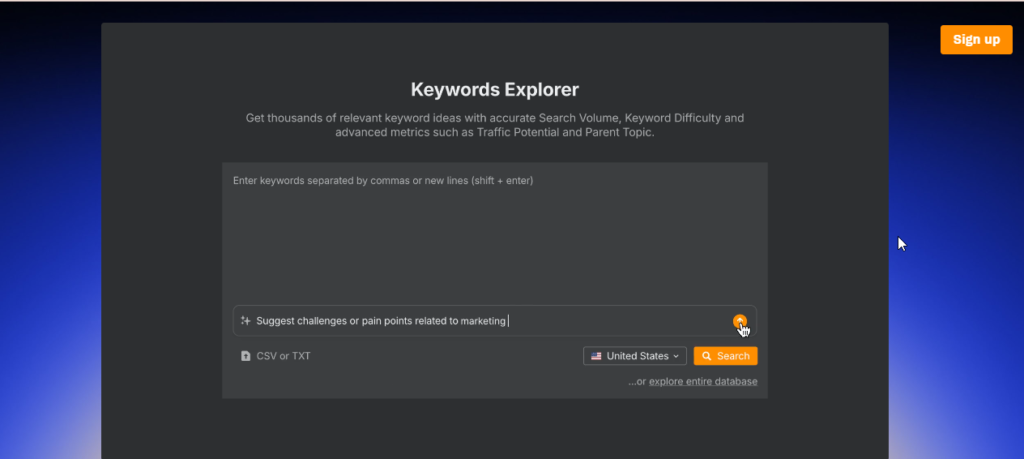Click the Sign up button

click(976, 40)
